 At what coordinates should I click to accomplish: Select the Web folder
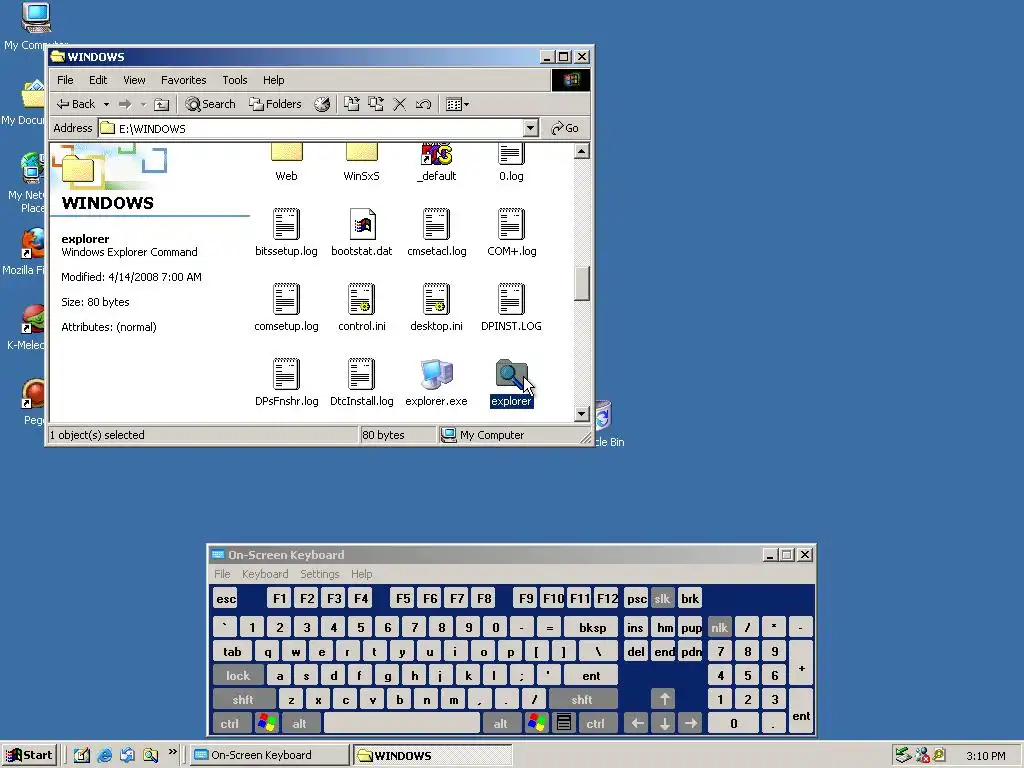coord(286,162)
